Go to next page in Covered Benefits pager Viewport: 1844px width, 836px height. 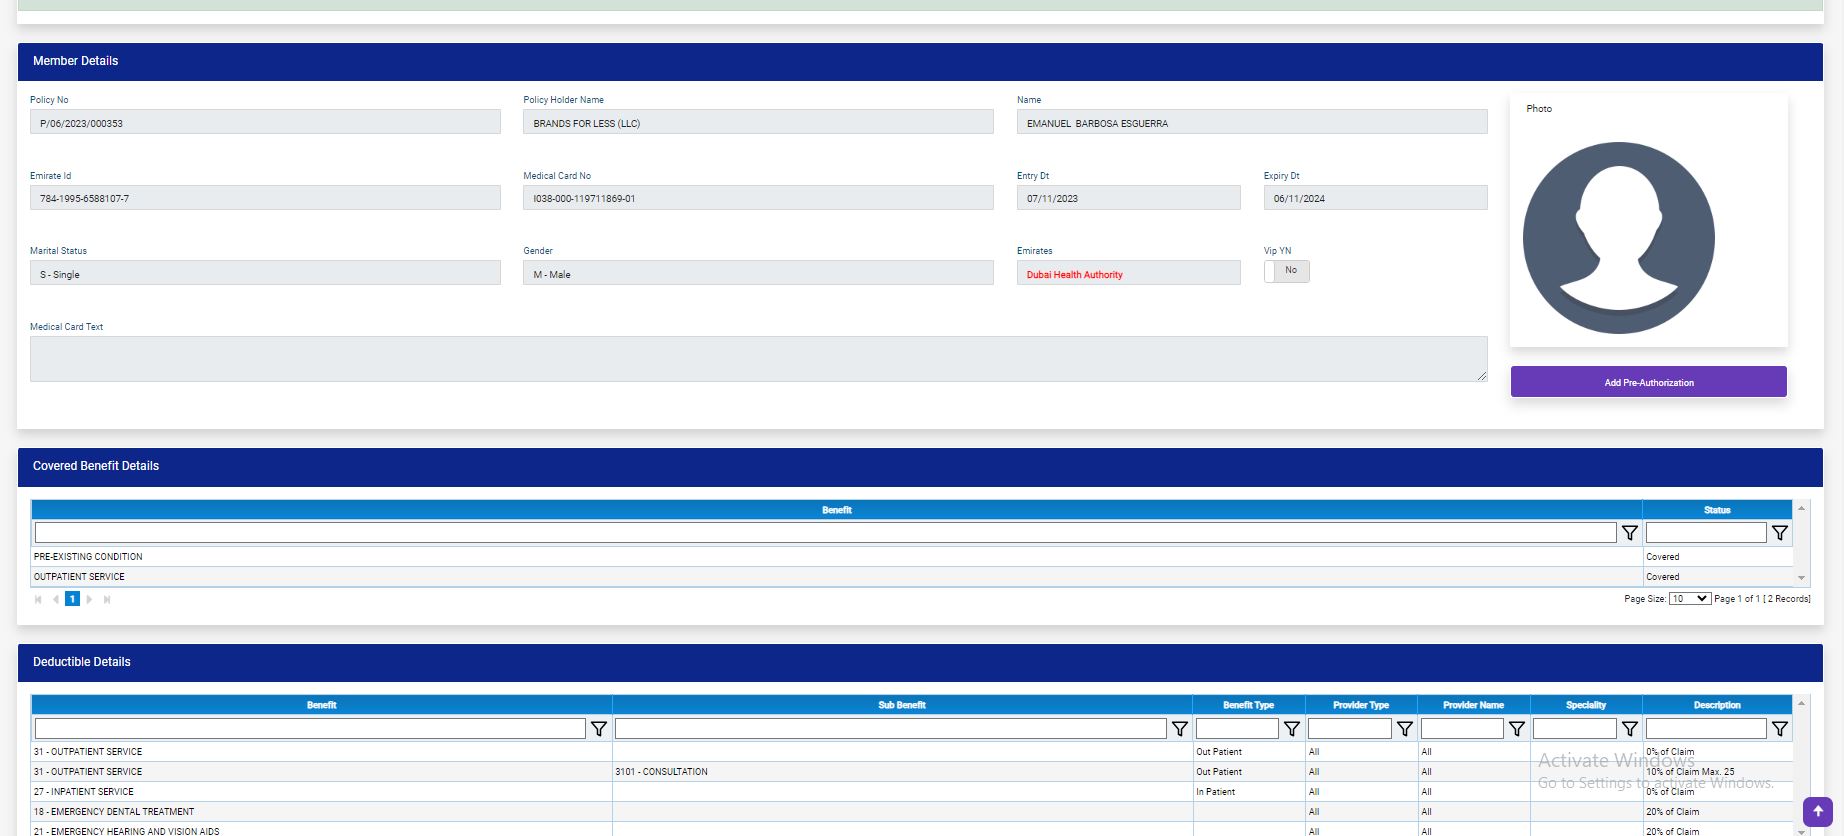pyautogui.click(x=90, y=600)
